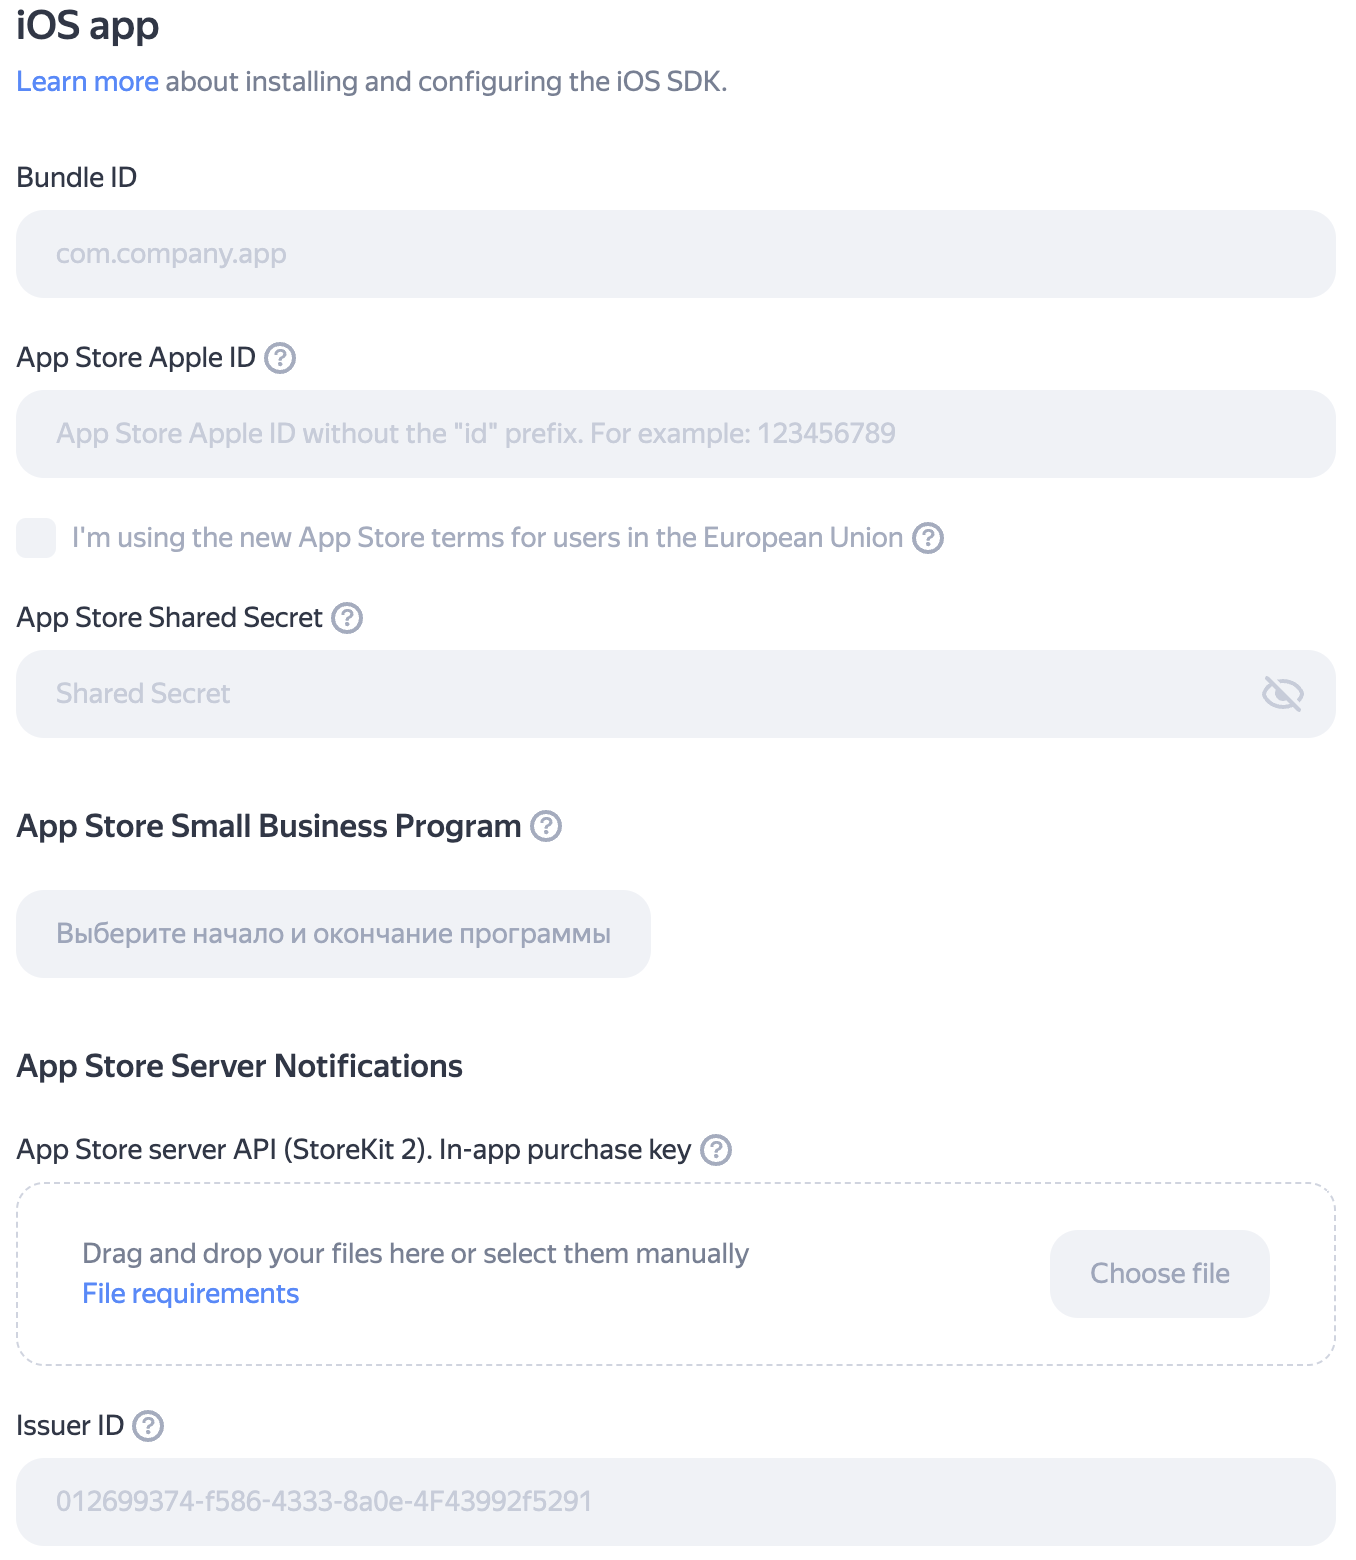Open the File requirements link

coord(190,1294)
